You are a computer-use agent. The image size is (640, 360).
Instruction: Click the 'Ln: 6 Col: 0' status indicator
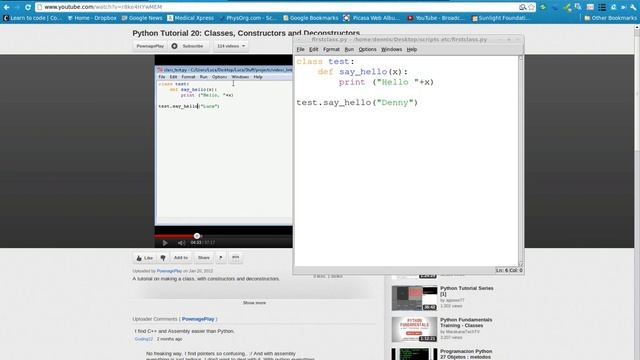pos(509,270)
